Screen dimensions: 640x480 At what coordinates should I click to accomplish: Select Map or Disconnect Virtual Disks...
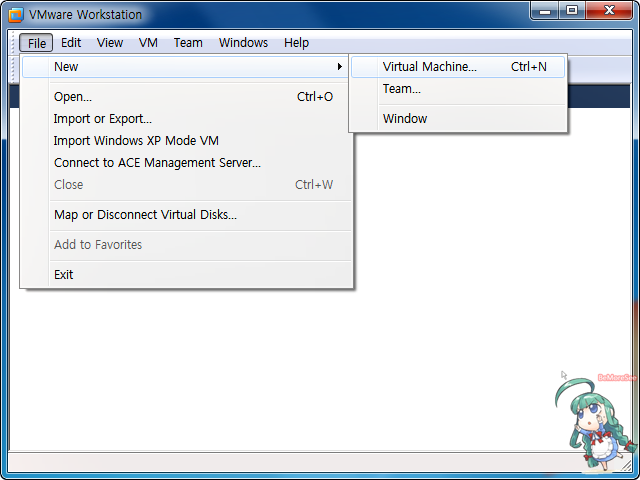point(187,215)
